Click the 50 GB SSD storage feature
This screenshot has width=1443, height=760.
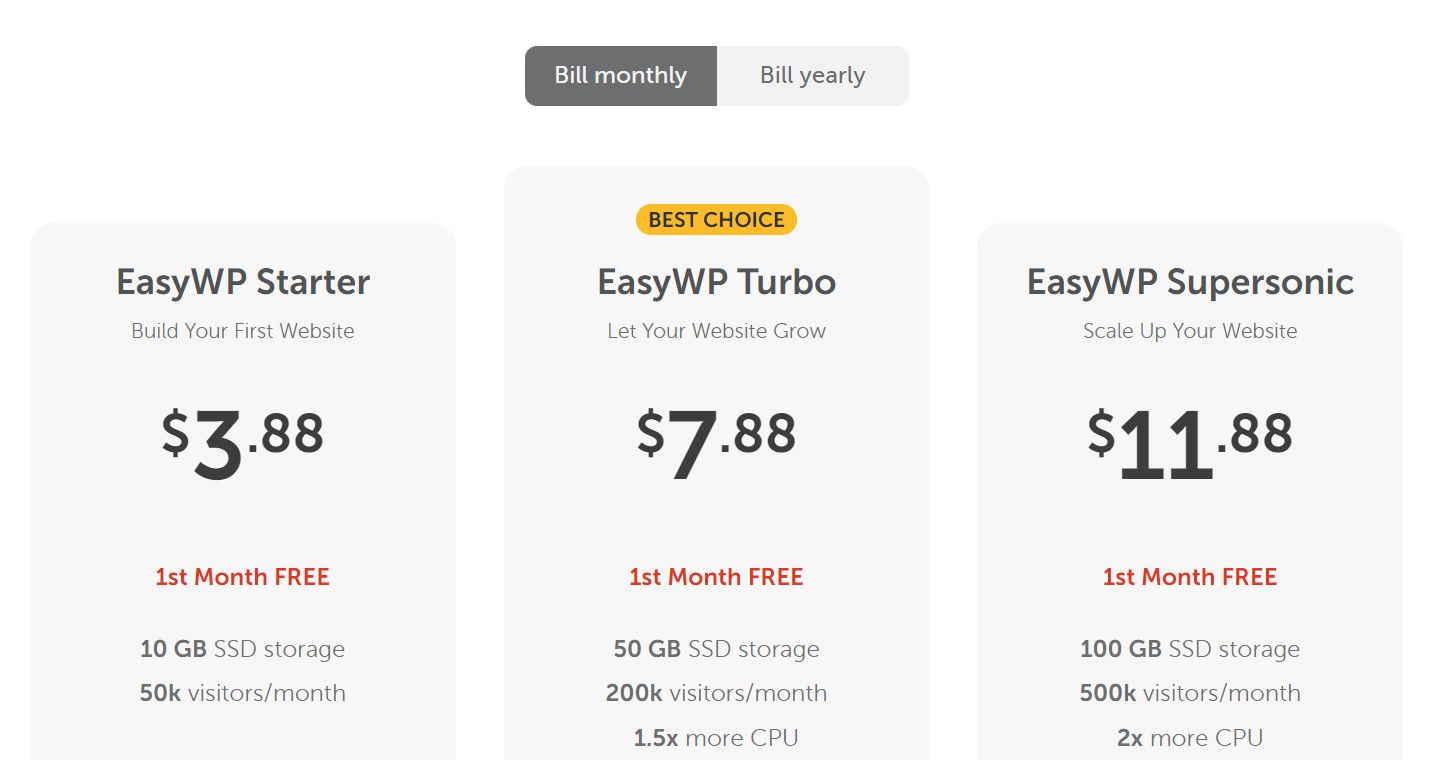click(716, 649)
